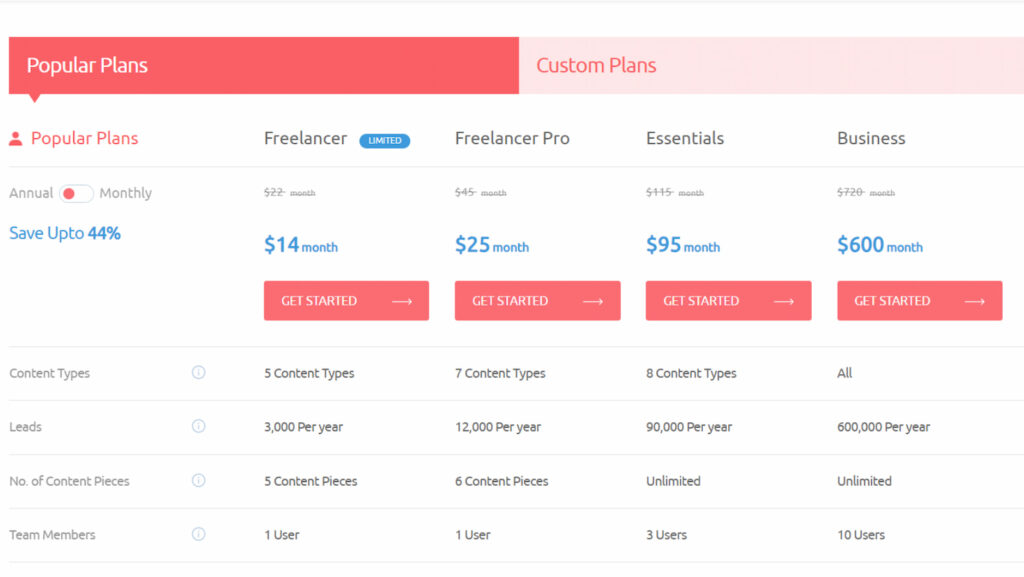The image size is (1024, 577).
Task: Click the LIMITED badge on Freelancer plan
Action: (x=384, y=140)
